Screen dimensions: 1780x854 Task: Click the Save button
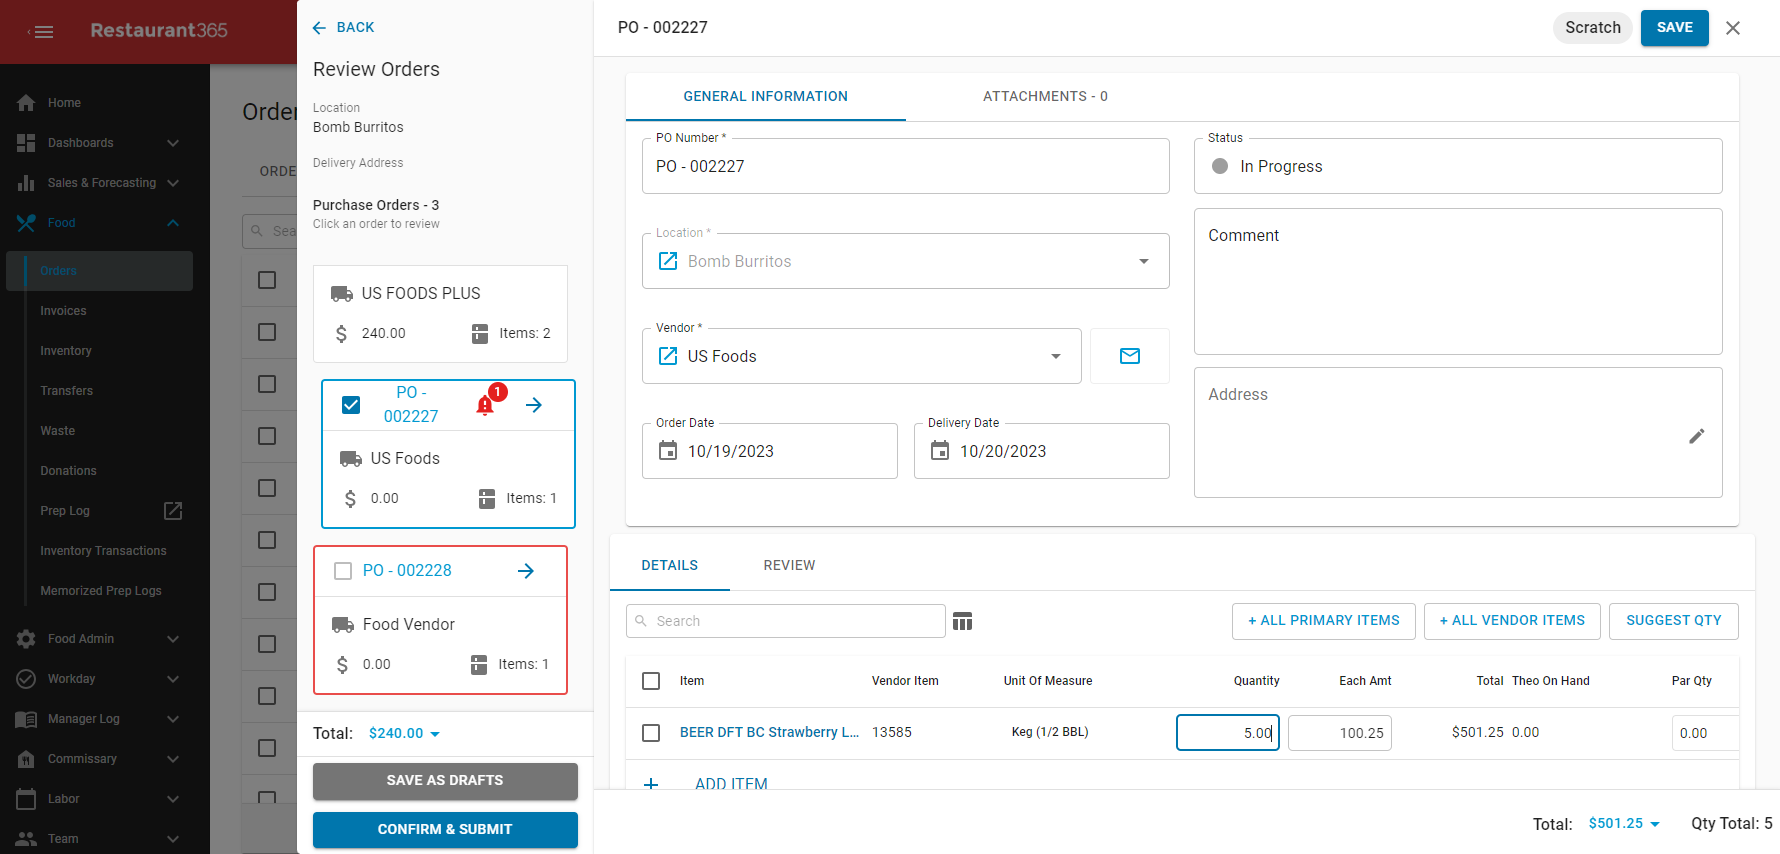coord(1674,28)
